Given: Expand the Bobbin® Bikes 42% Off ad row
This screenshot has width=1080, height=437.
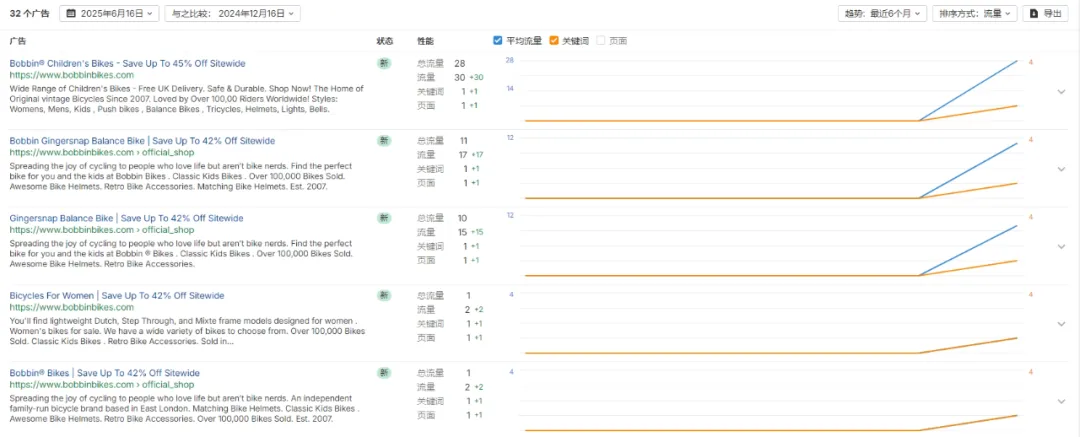Looking at the screenshot, I should (x=1061, y=401).
